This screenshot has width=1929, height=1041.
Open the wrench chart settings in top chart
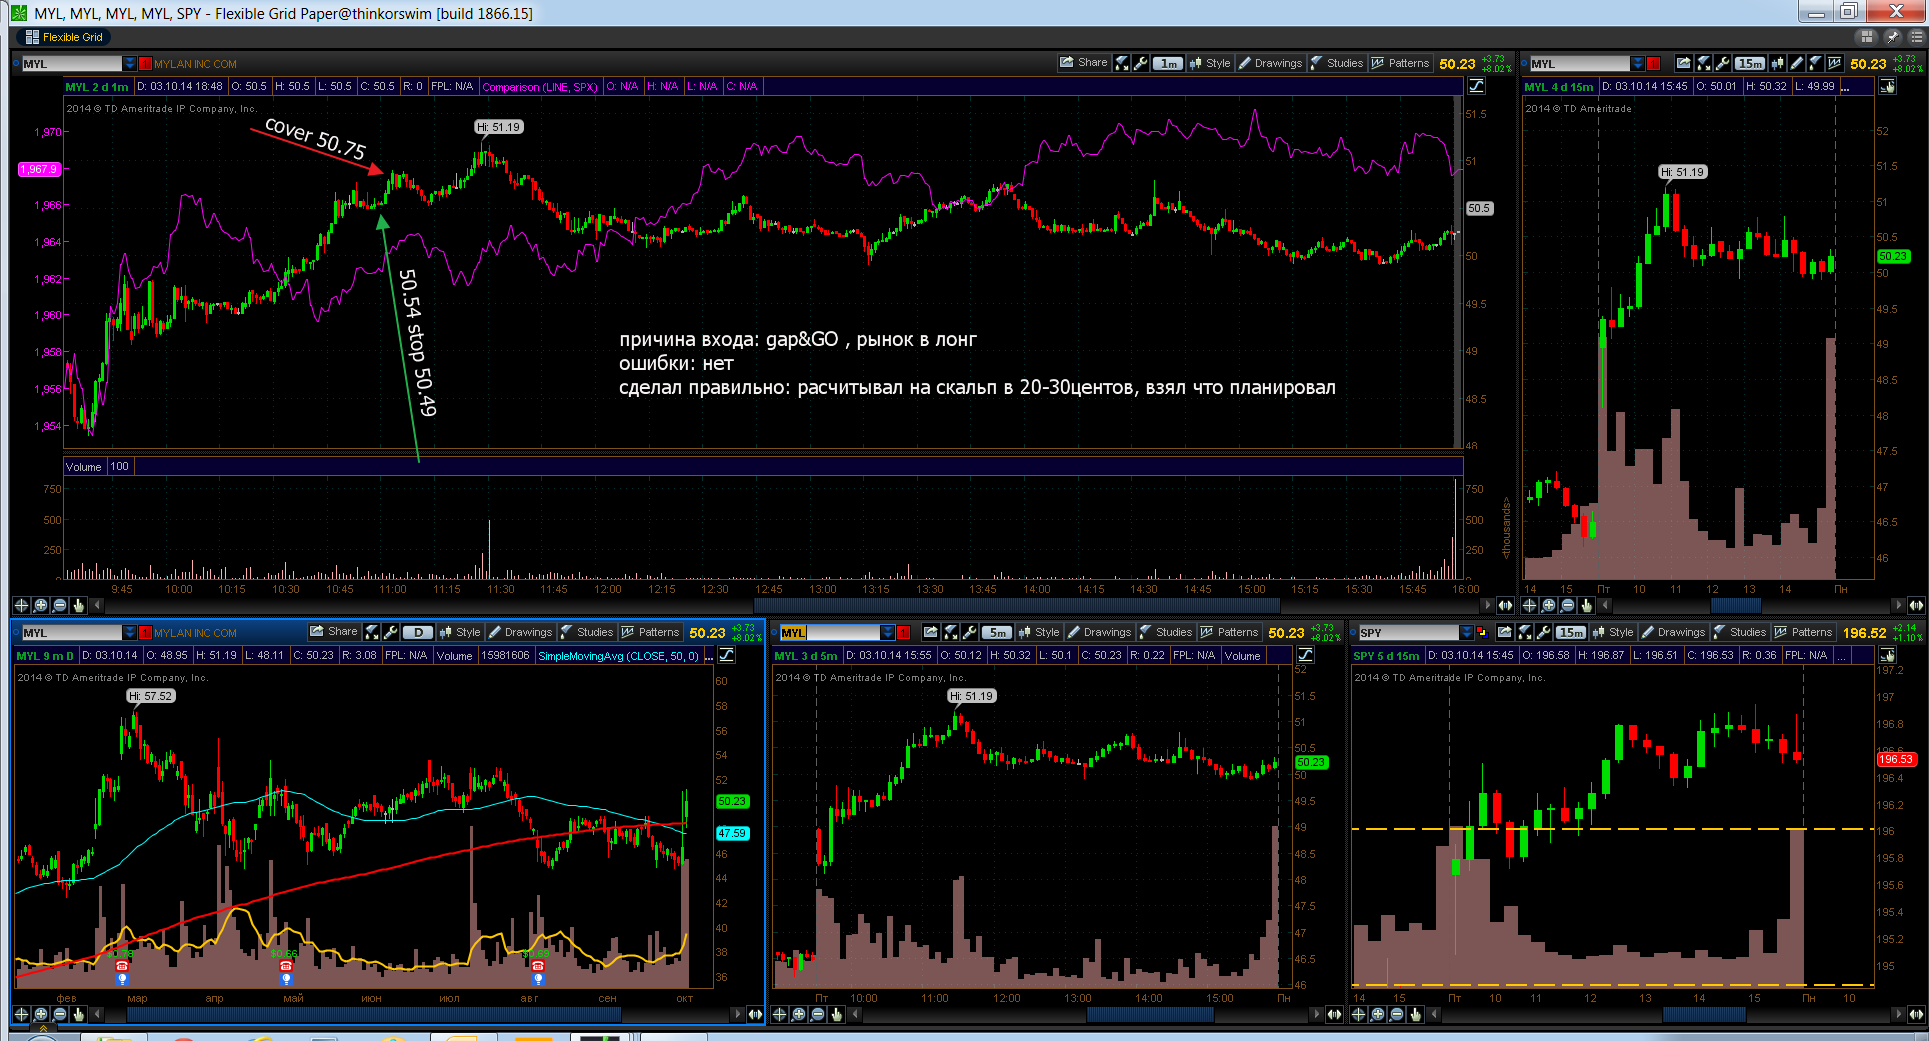pos(1140,63)
